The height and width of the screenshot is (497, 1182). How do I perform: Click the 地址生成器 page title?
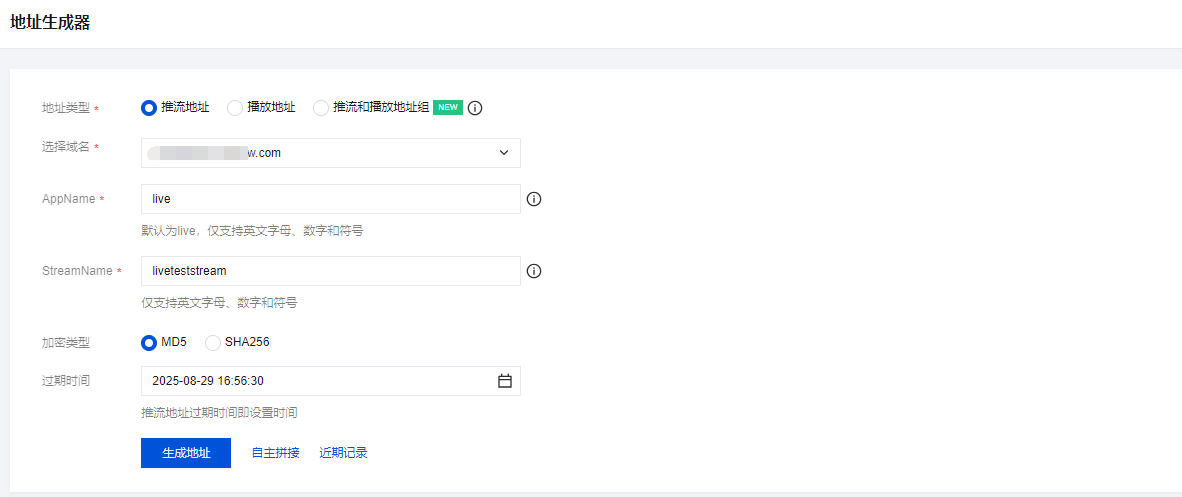pyautogui.click(x=50, y=22)
